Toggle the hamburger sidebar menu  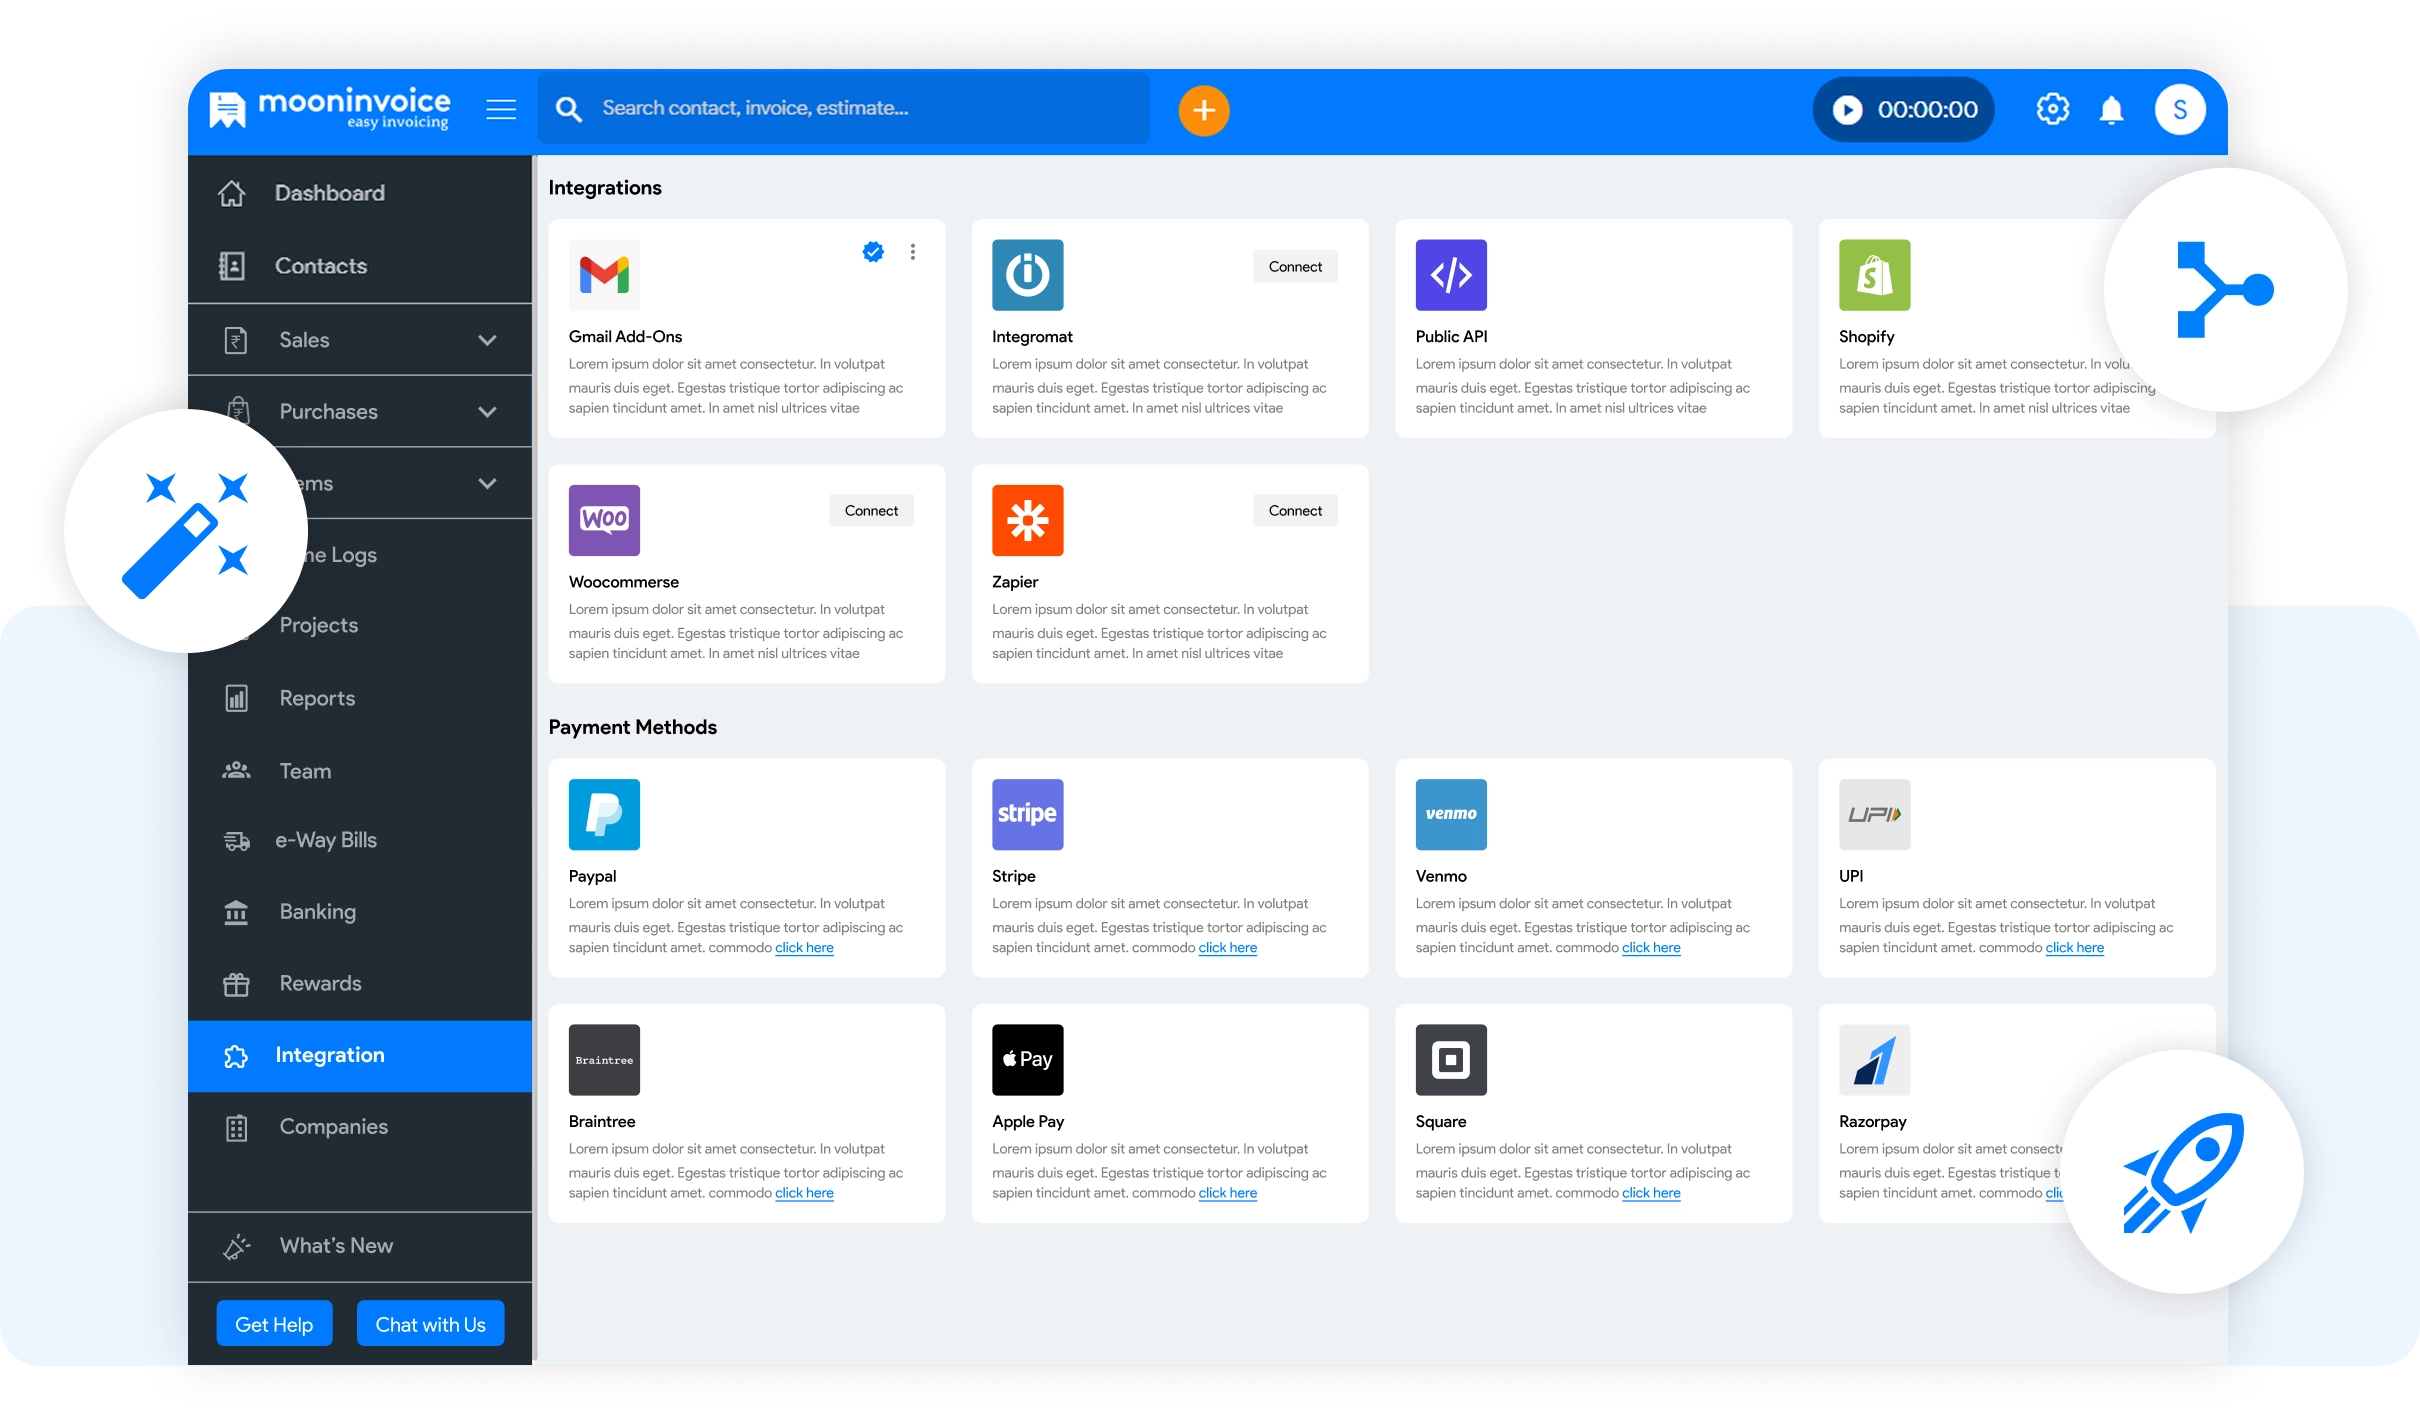click(x=501, y=109)
